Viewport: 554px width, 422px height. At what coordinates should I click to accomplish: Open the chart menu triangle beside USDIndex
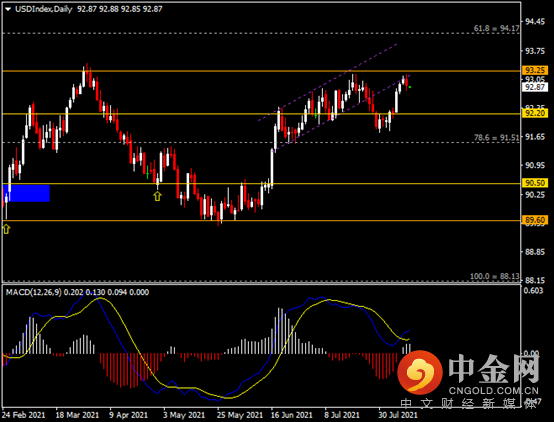(8, 9)
